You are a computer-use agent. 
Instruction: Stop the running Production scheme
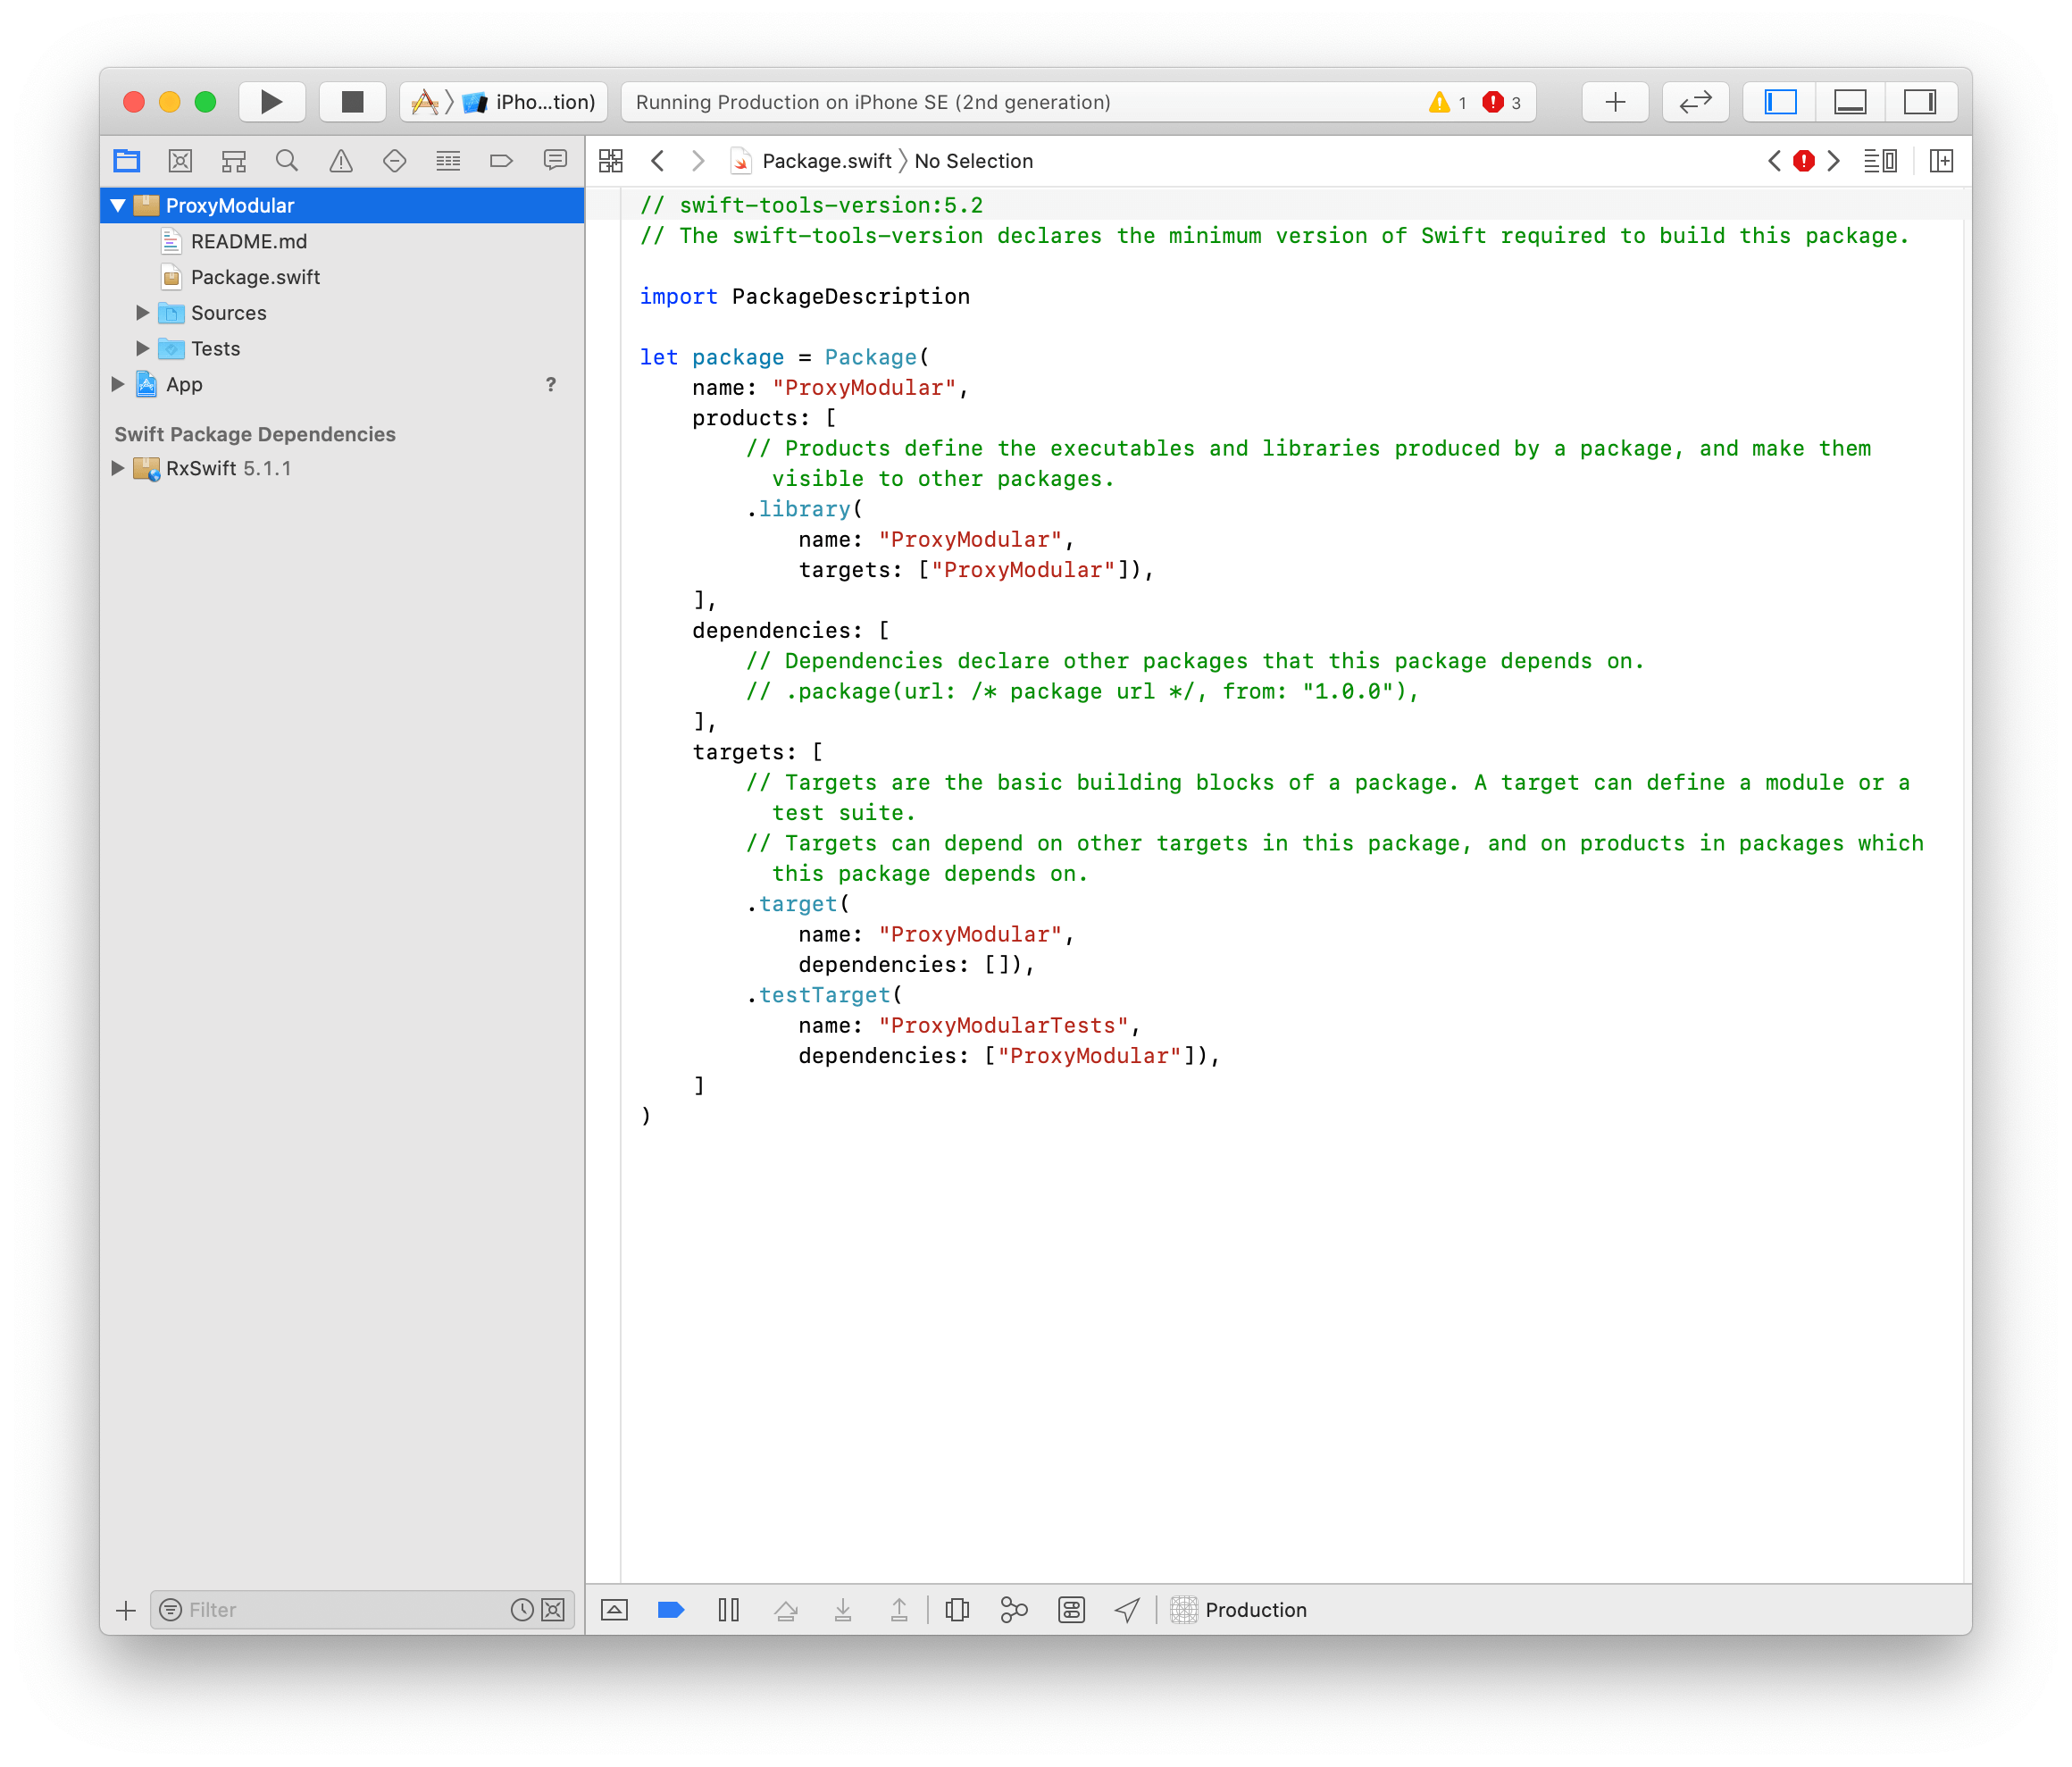click(352, 102)
